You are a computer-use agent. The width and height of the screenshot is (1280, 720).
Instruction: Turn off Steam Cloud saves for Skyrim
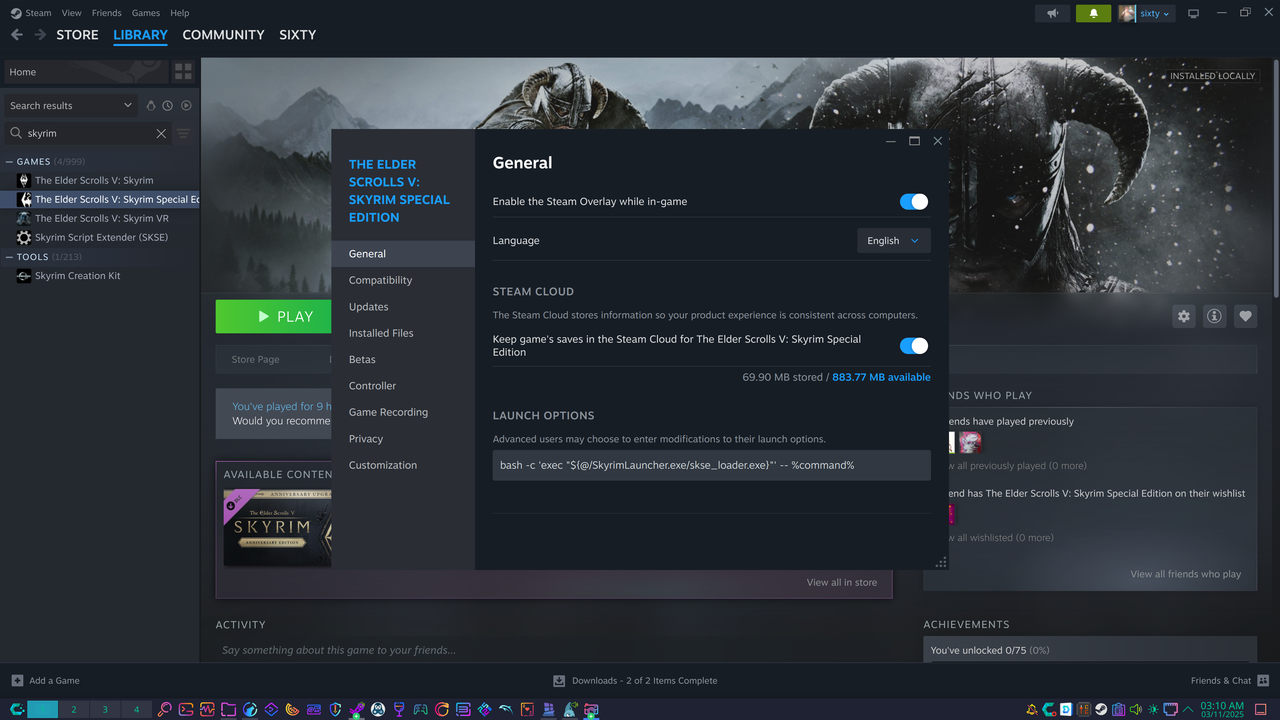tap(913, 345)
